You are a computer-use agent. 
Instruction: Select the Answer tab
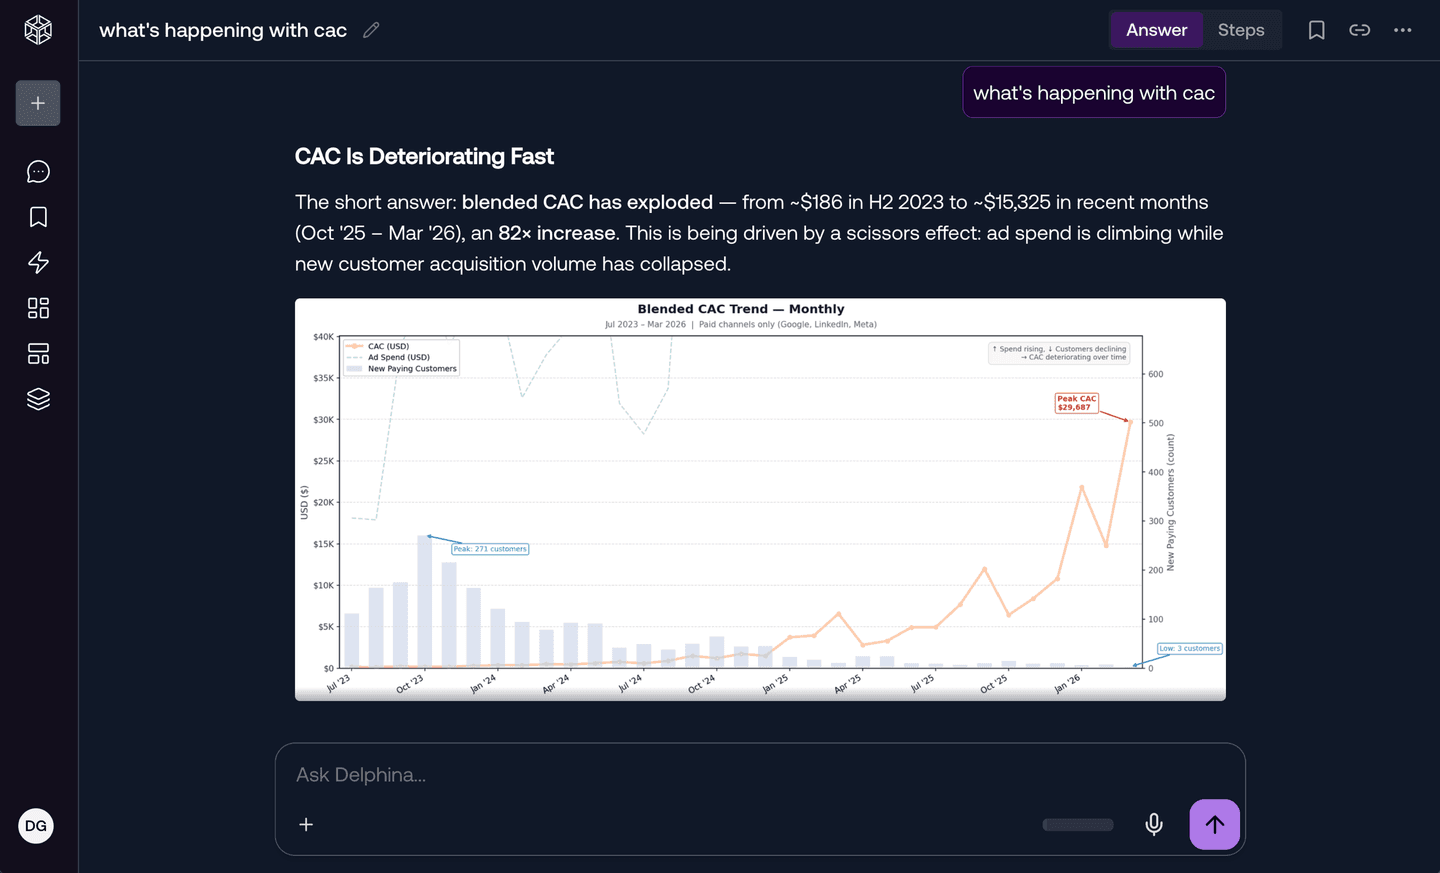(1156, 30)
